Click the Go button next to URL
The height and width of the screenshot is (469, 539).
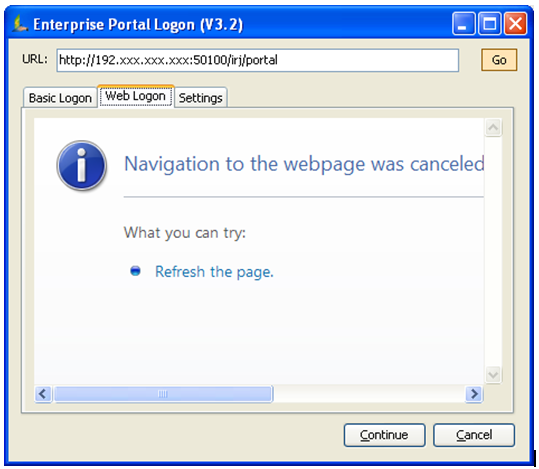(499, 60)
